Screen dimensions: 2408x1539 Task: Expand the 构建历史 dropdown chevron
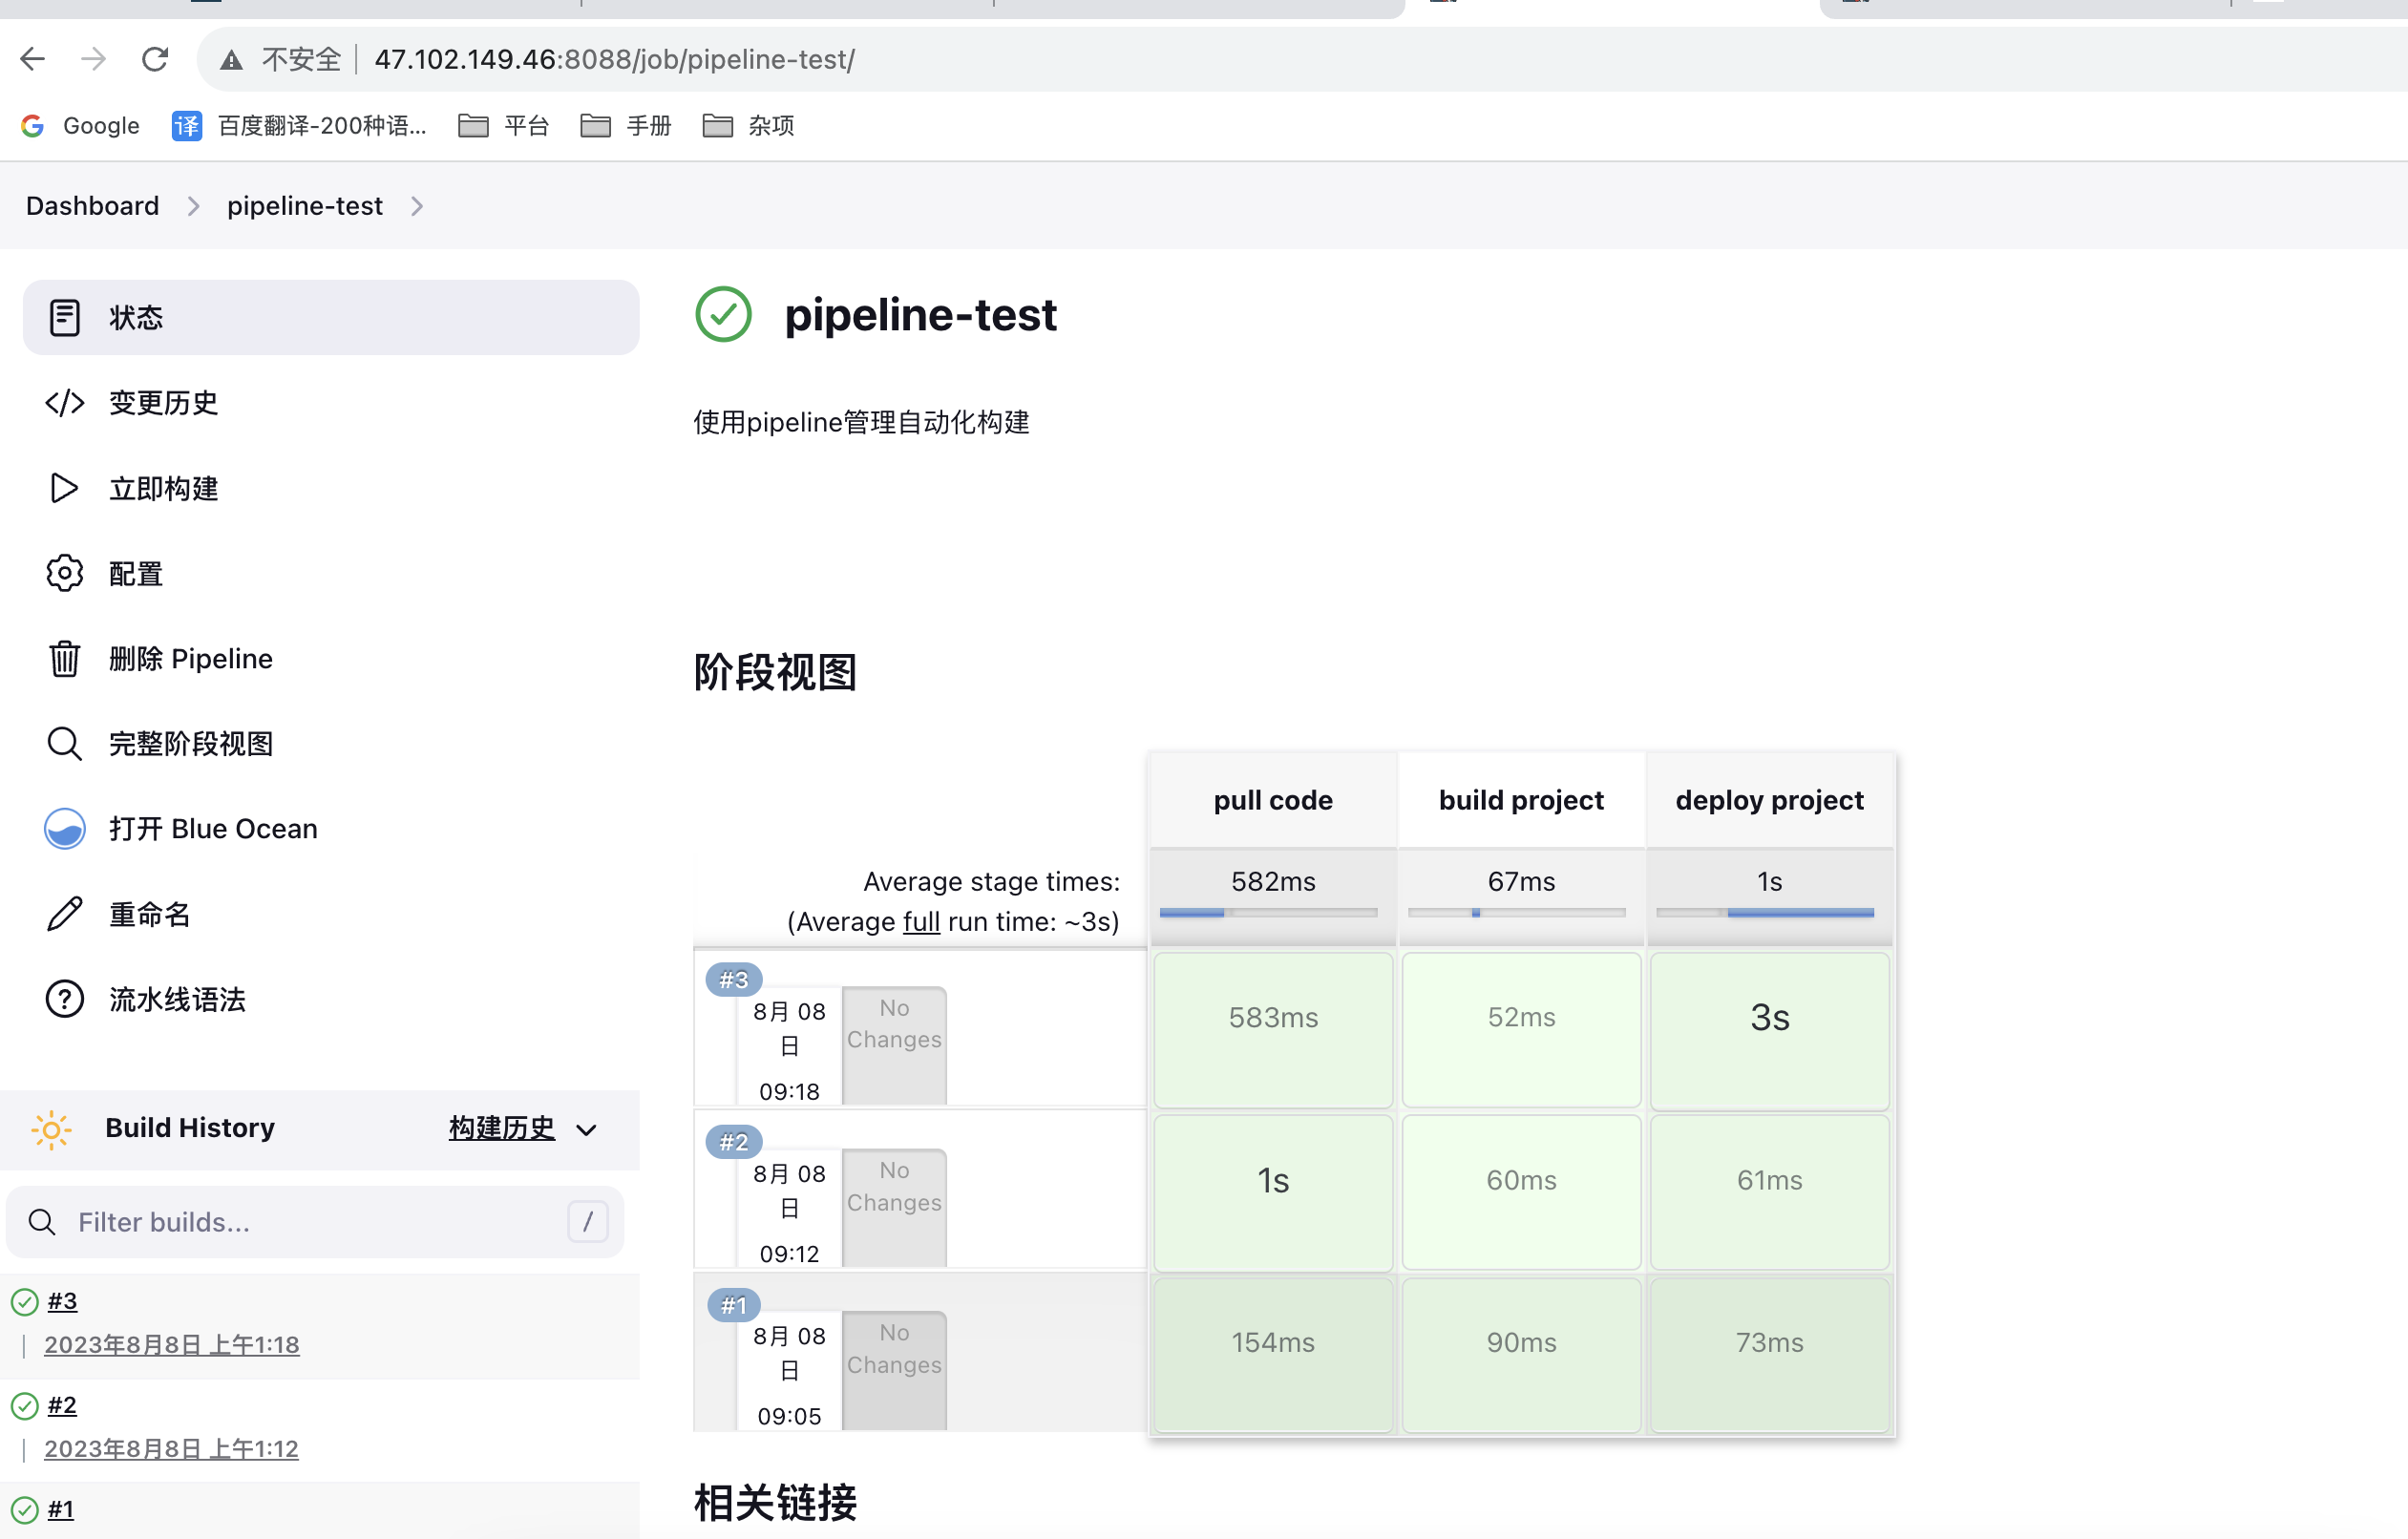coord(587,1130)
